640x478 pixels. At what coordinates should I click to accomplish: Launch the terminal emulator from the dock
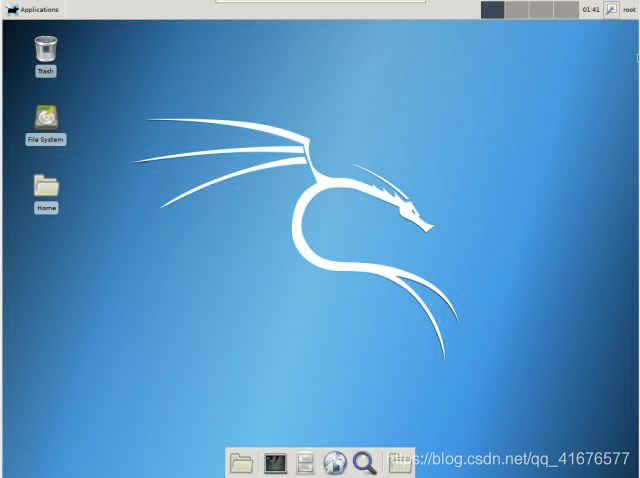click(x=275, y=463)
